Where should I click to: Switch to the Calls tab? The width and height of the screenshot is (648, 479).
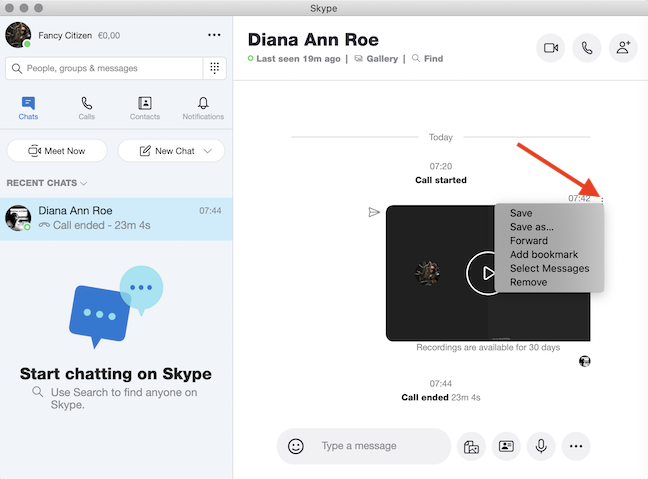click(x=86, y=108)
